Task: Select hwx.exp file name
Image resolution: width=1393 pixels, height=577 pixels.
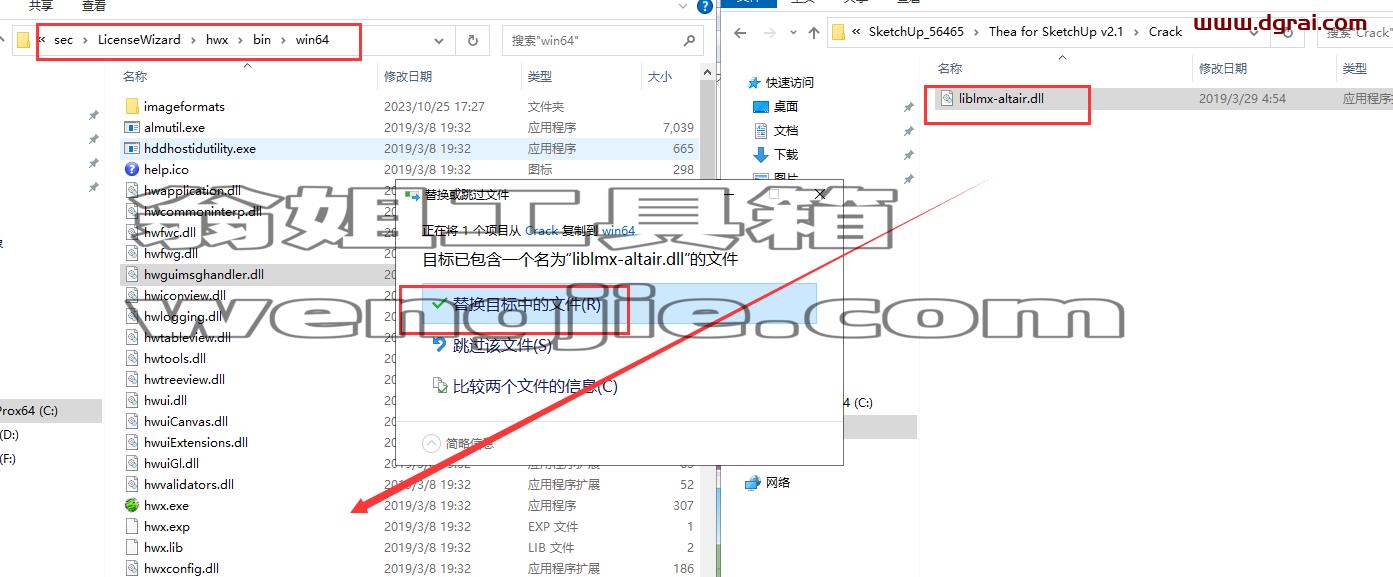Action: pos(166,526)
